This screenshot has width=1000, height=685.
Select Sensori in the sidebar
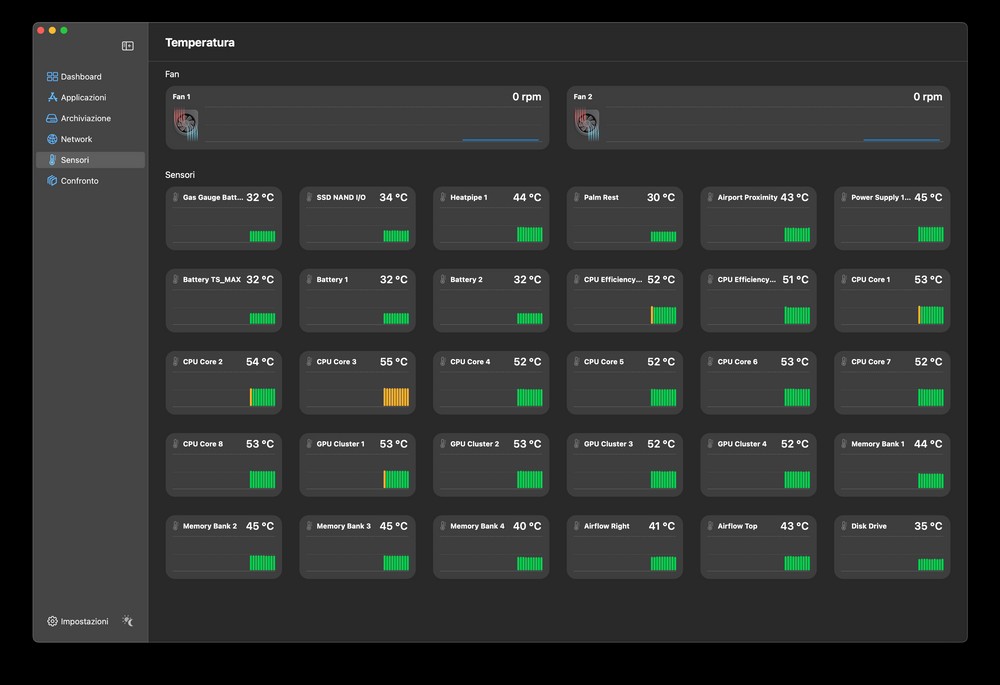tap(75, 160)
